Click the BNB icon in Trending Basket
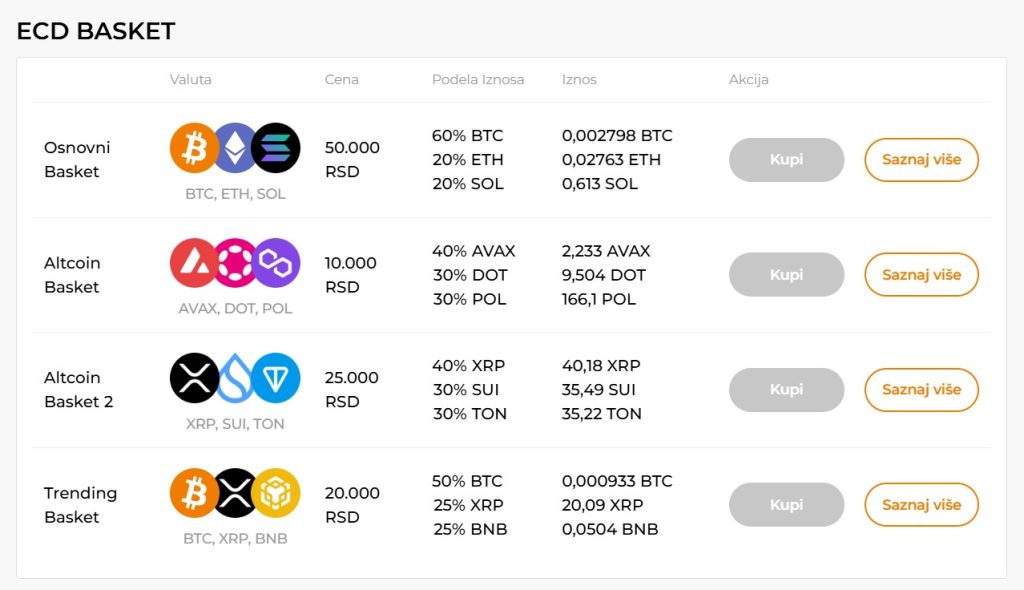This screenshot has height=590, width=1024. (x=276, y=493)
